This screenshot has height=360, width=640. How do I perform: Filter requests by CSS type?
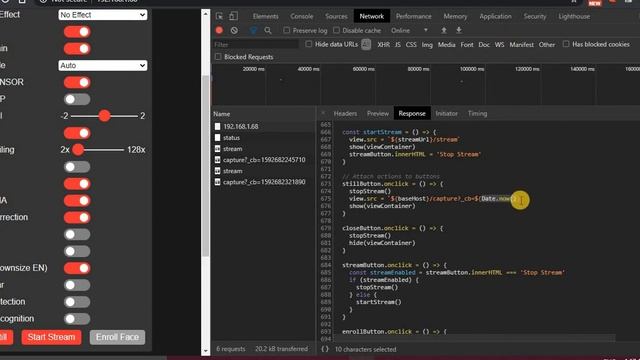(411, 44)
